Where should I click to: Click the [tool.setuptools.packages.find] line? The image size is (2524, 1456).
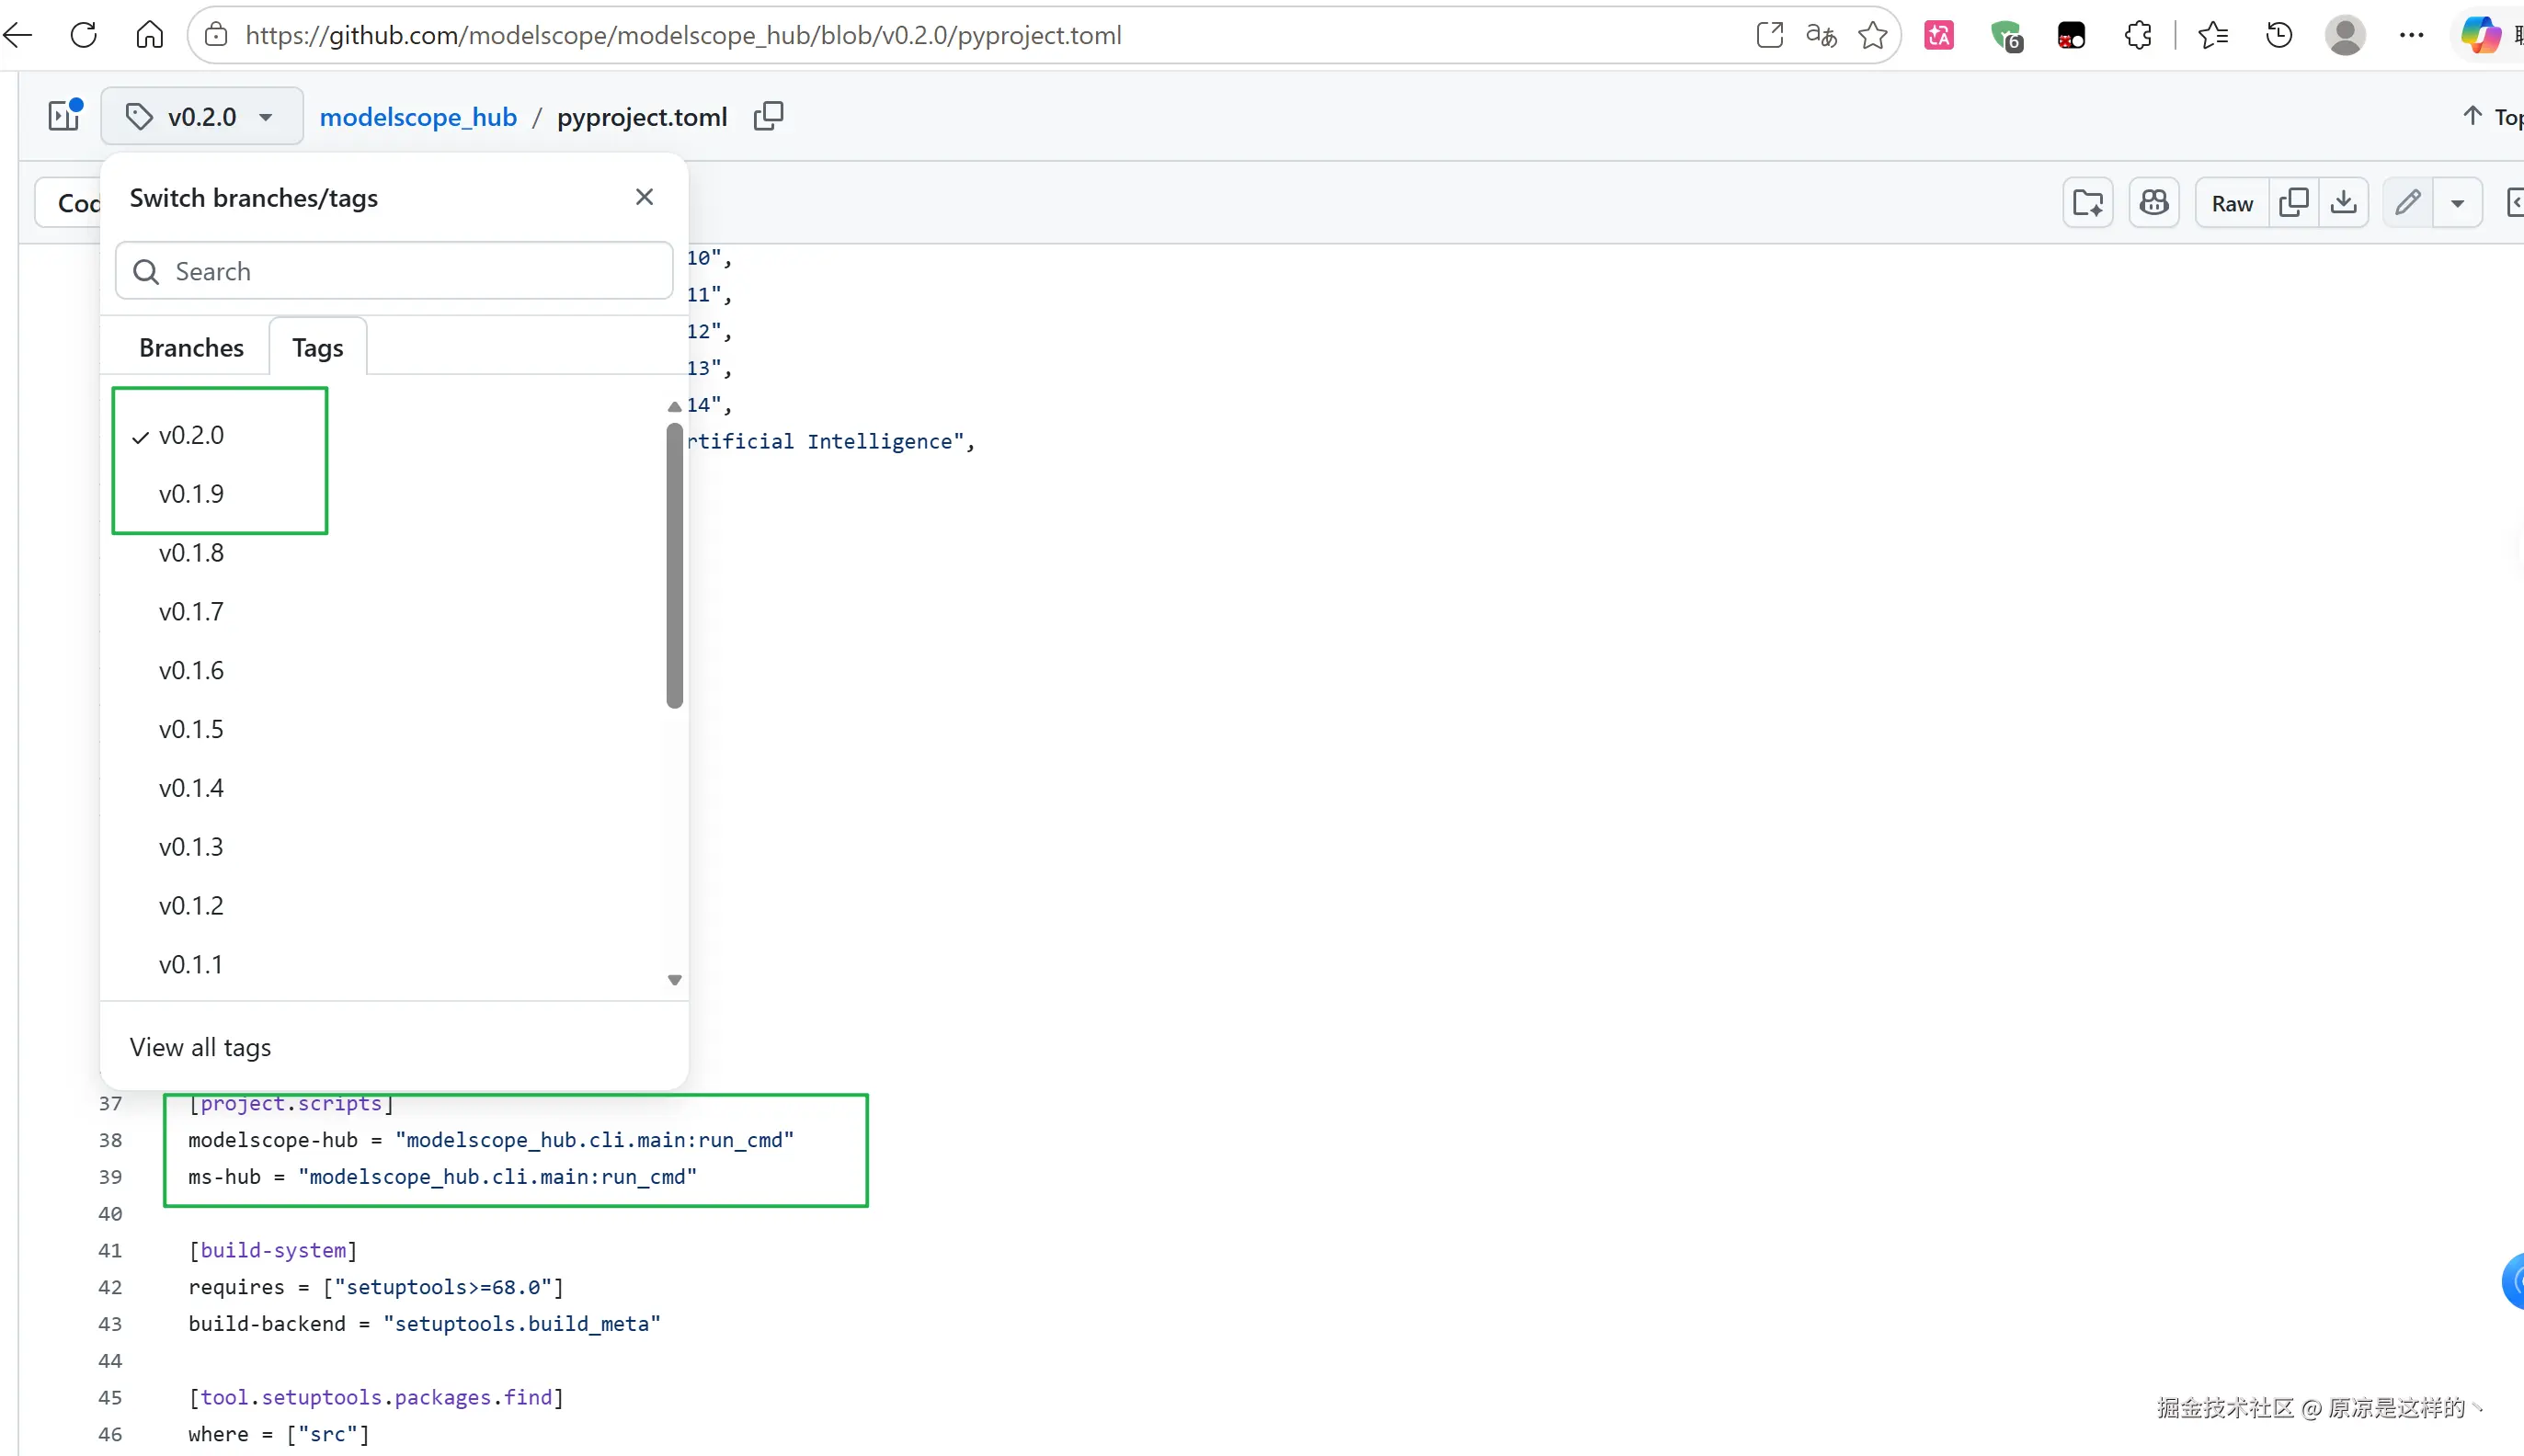[x=376, y=1397]
